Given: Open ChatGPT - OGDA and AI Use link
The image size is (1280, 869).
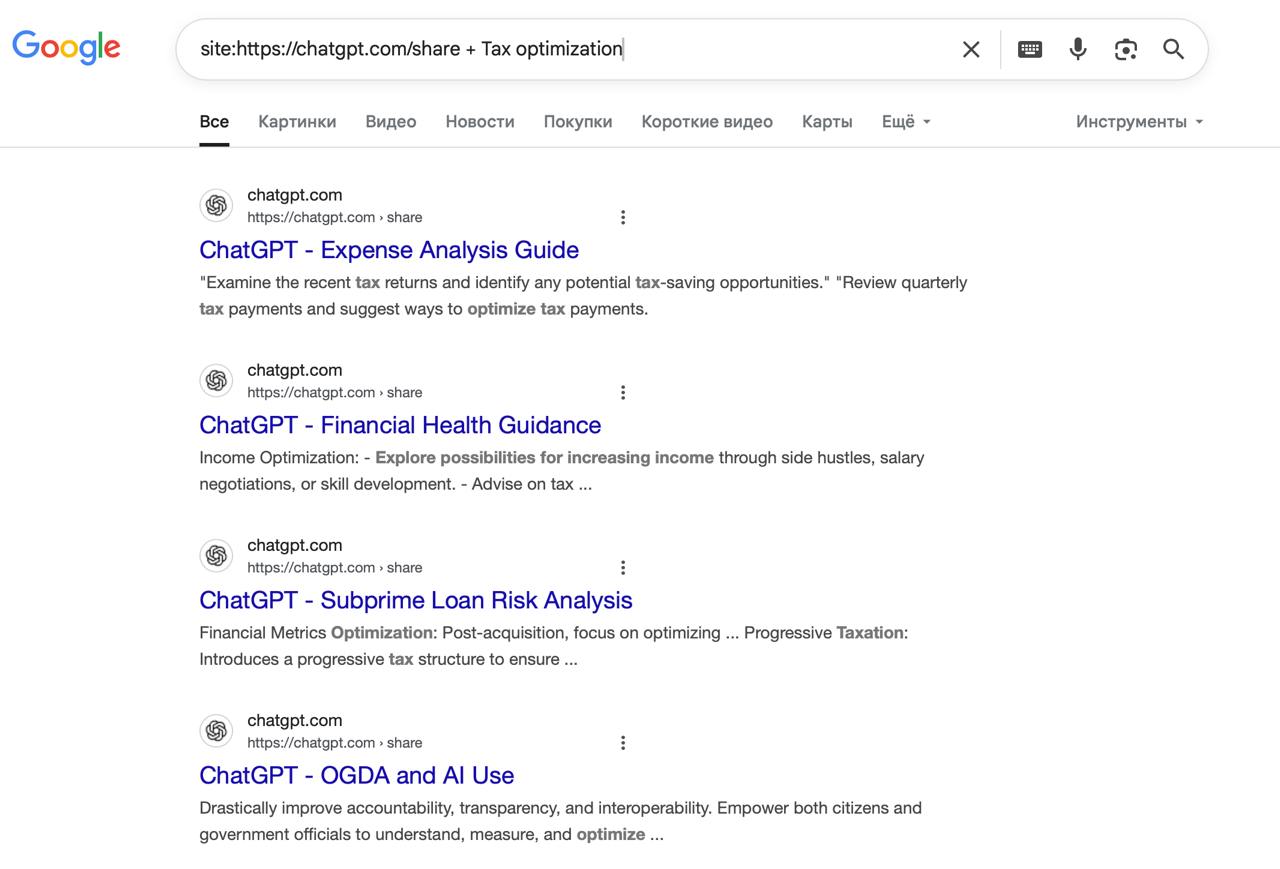Looking at the screenshot, I should pyautogui.click(x=357, y=774).
